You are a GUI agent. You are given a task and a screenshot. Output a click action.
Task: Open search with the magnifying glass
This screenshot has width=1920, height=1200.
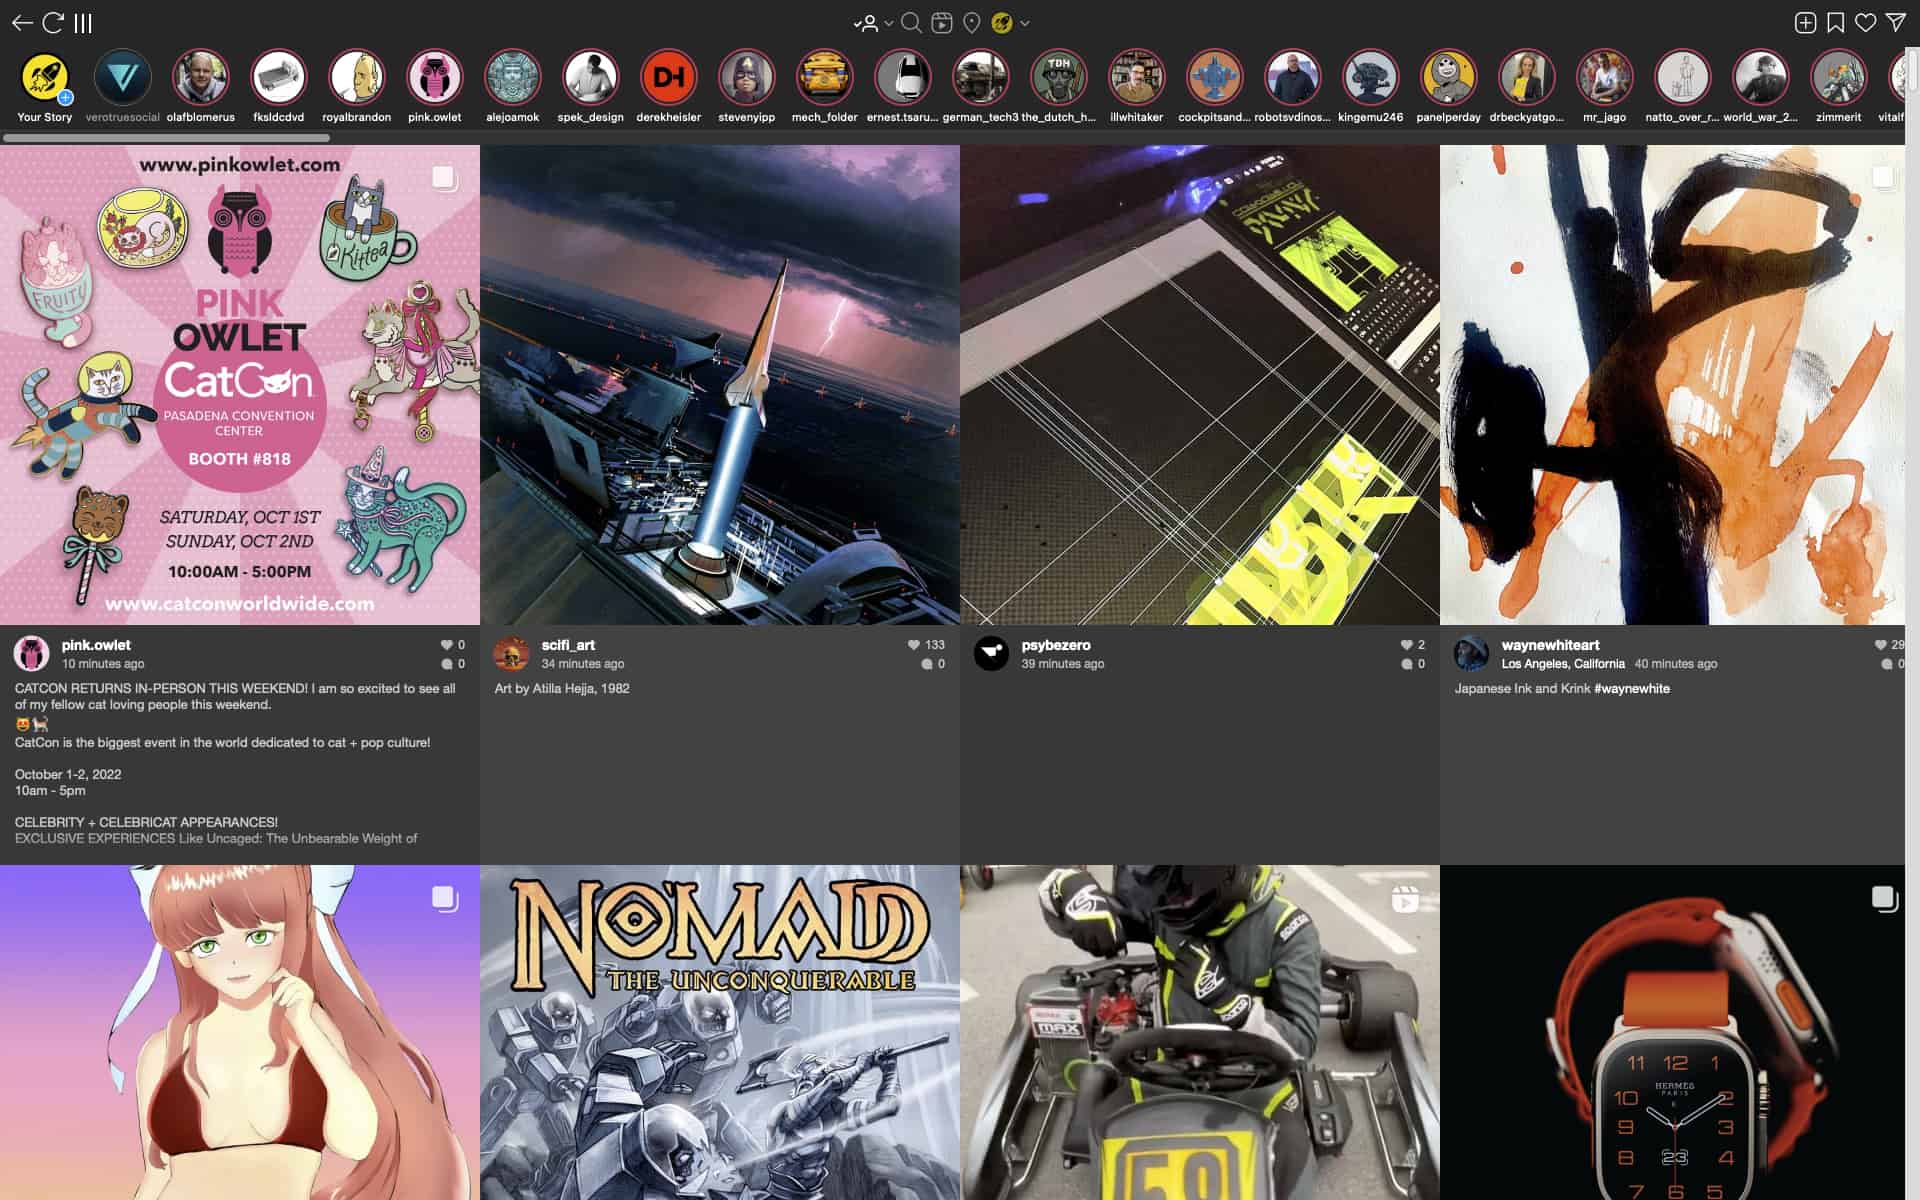[911, 22]
